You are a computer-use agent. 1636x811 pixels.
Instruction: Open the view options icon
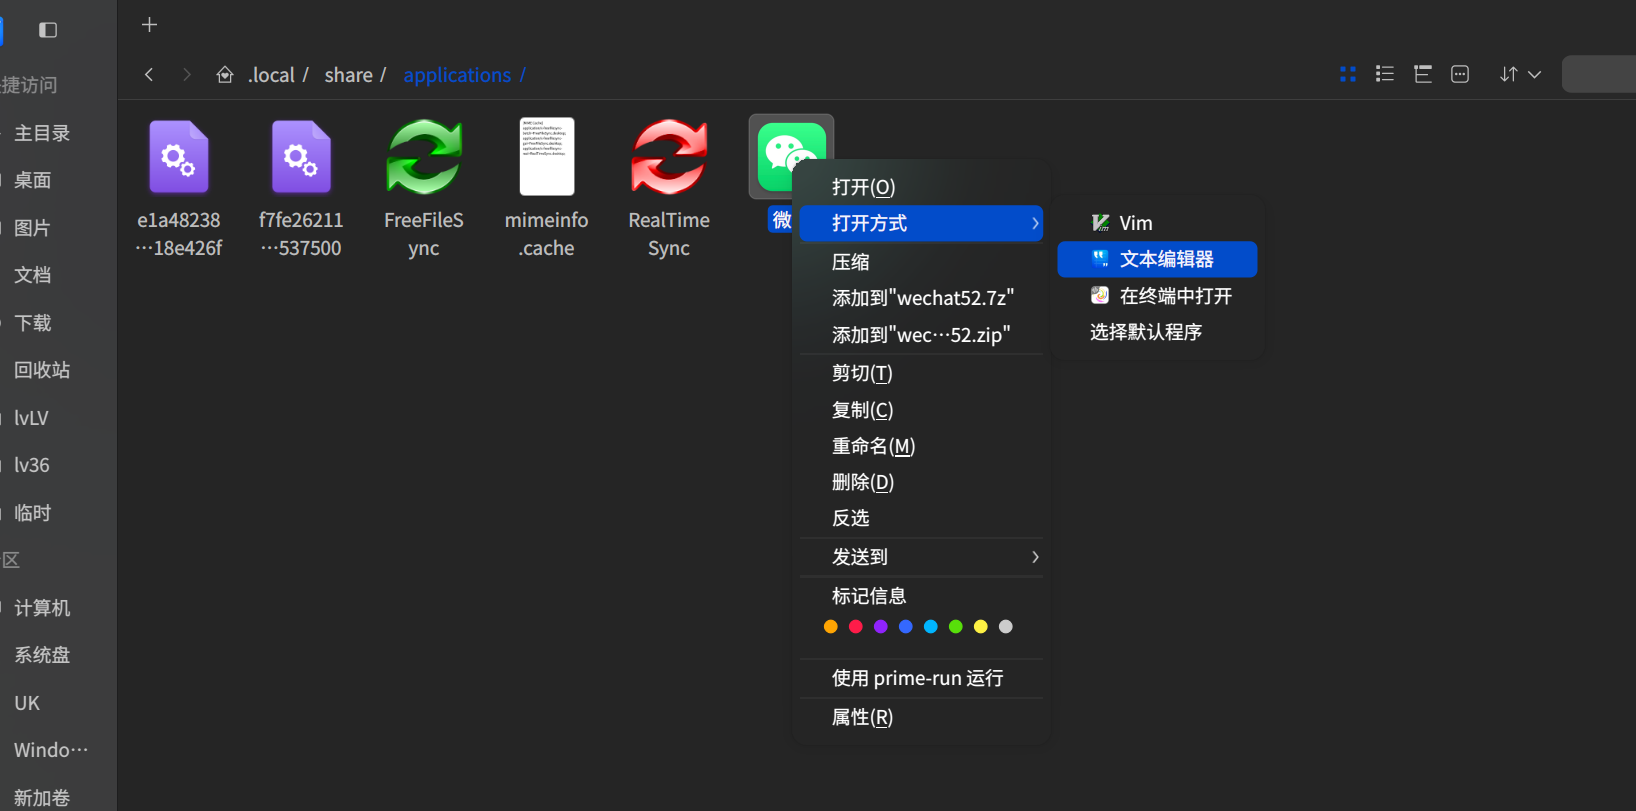click(x=1460, y=74)
